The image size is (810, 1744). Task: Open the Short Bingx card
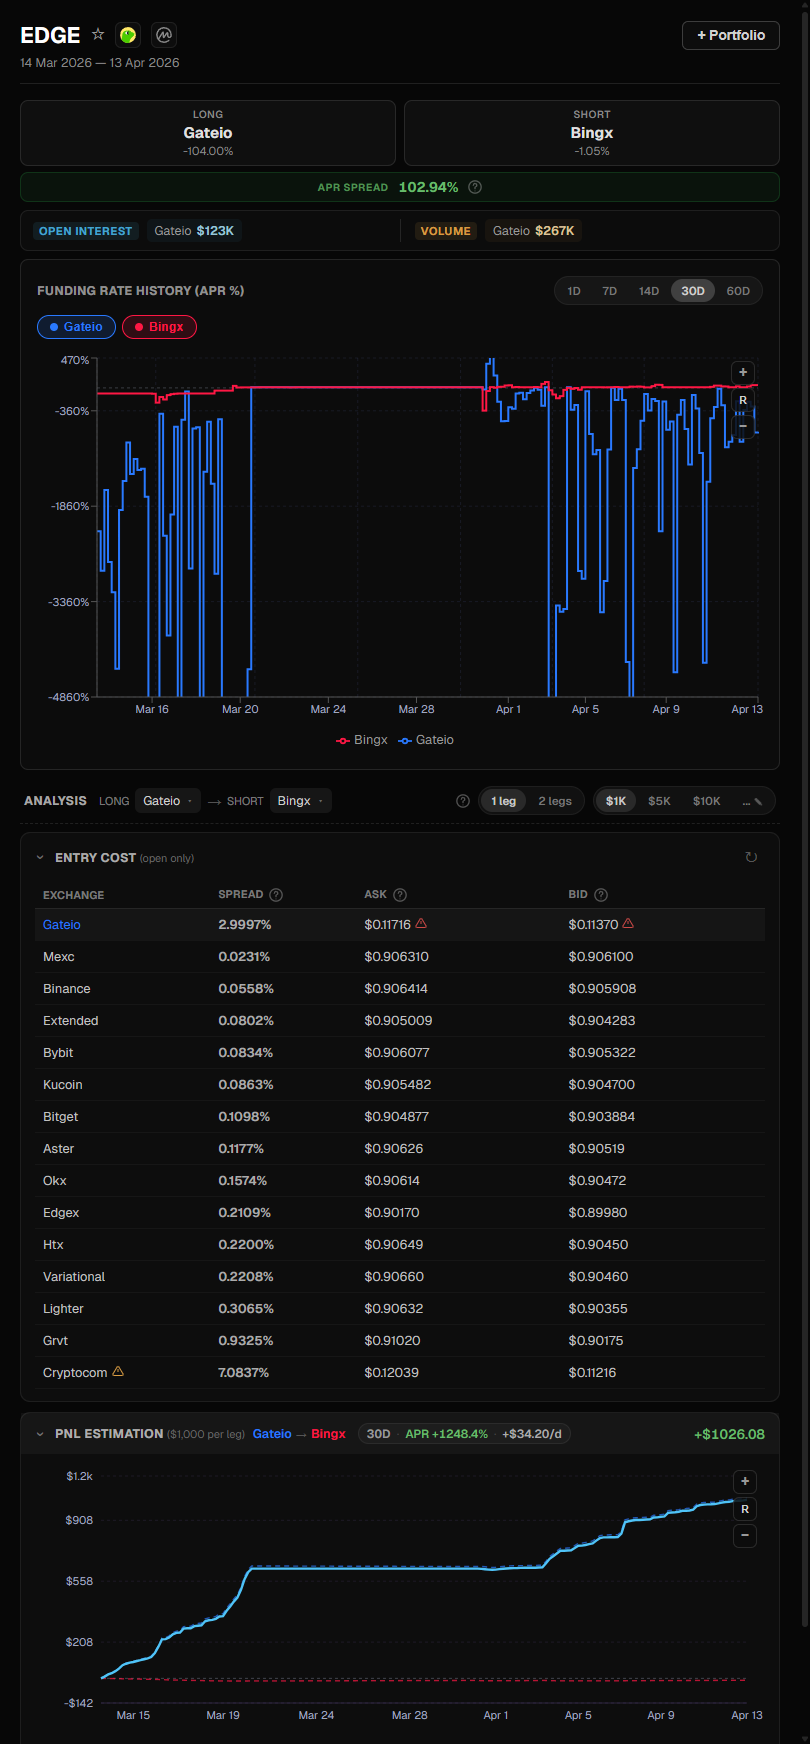click(x=592, y=133)
